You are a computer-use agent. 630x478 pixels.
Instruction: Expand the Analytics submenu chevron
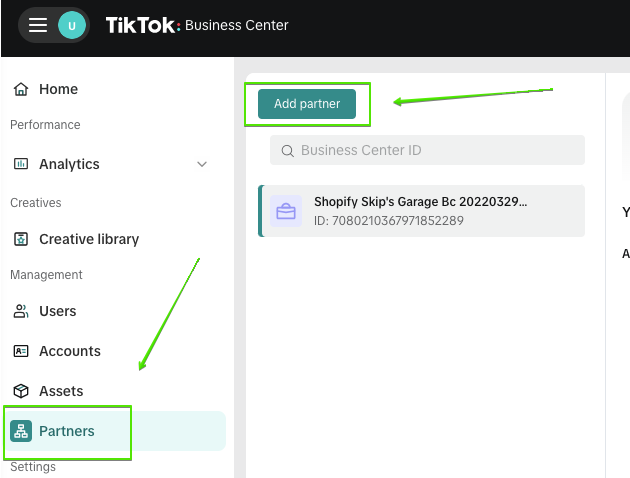(x=202, y=164)
